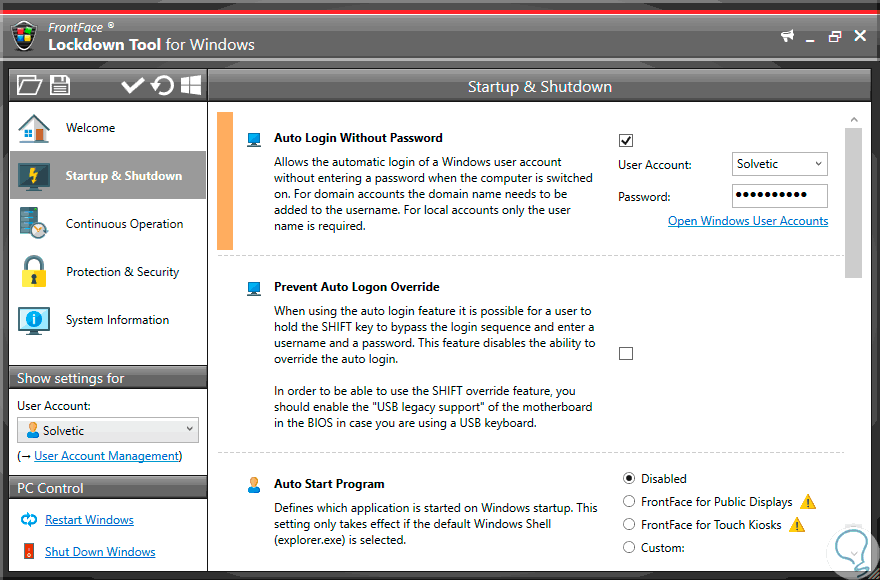Open the Show settings for User Account dropdown
The width and height of the screenshot is (880, 580).
coord(108,430)
